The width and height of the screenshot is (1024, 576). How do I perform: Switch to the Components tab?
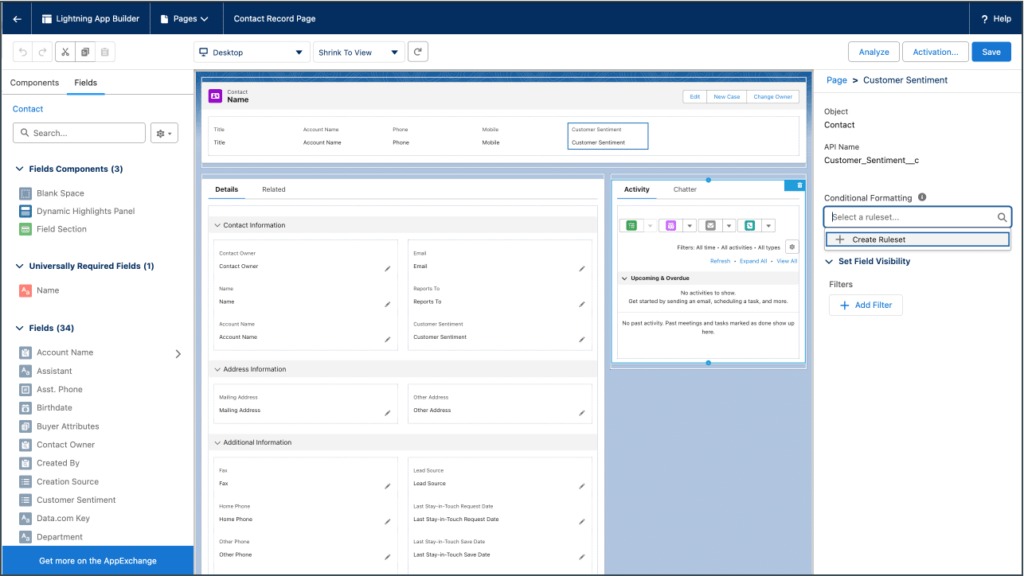pyautogui.click(x=35, y=83)
